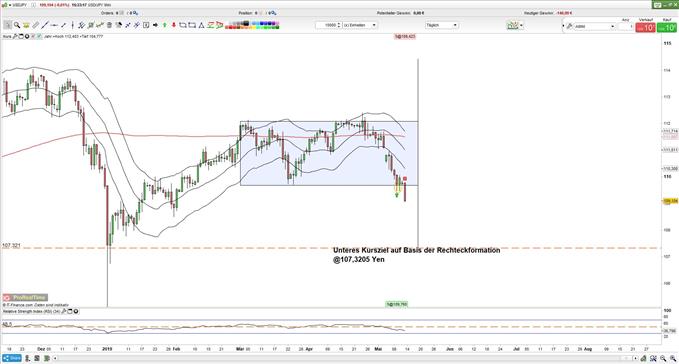
Task: Open the order type dropdown
Action: [595, 26]
